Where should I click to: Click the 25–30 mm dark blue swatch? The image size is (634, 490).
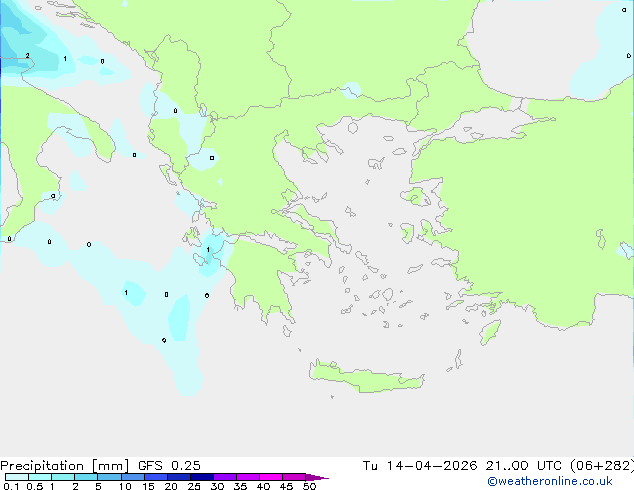click(202, 477)
